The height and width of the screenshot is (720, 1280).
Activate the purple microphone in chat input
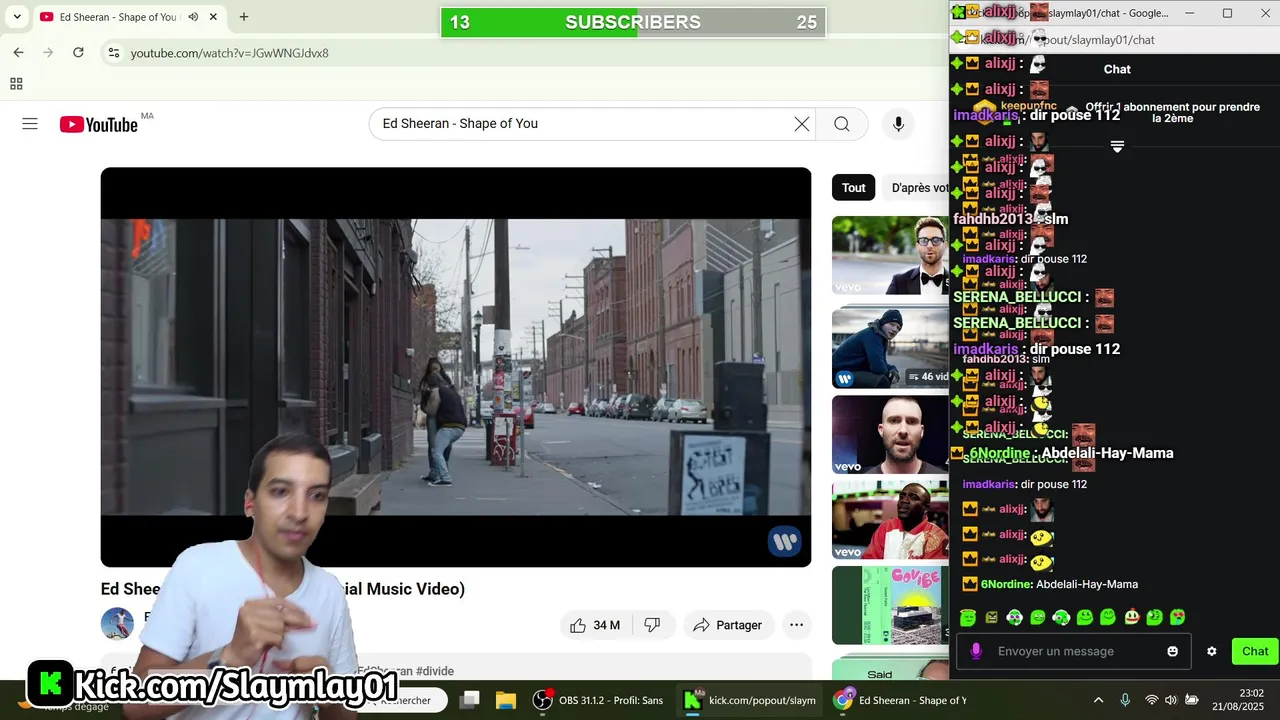coord(977,651)
